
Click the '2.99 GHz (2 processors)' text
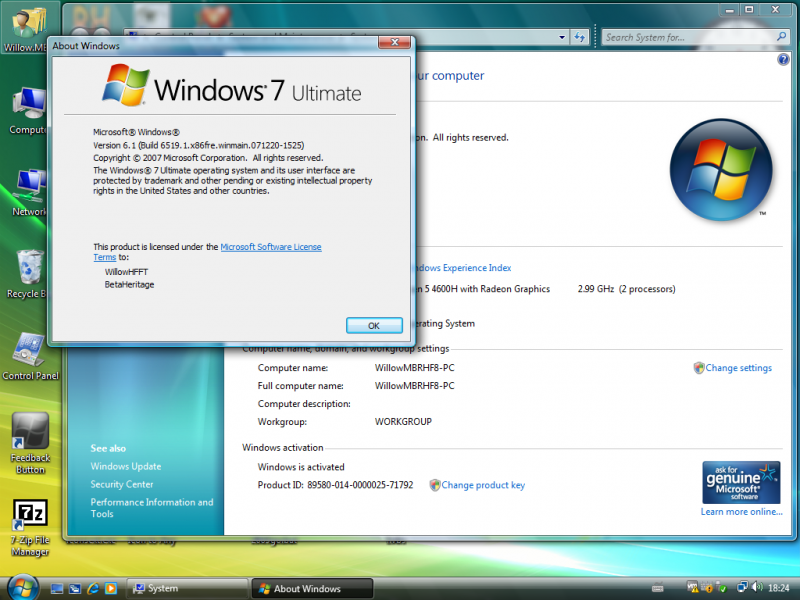coord(627,289)
